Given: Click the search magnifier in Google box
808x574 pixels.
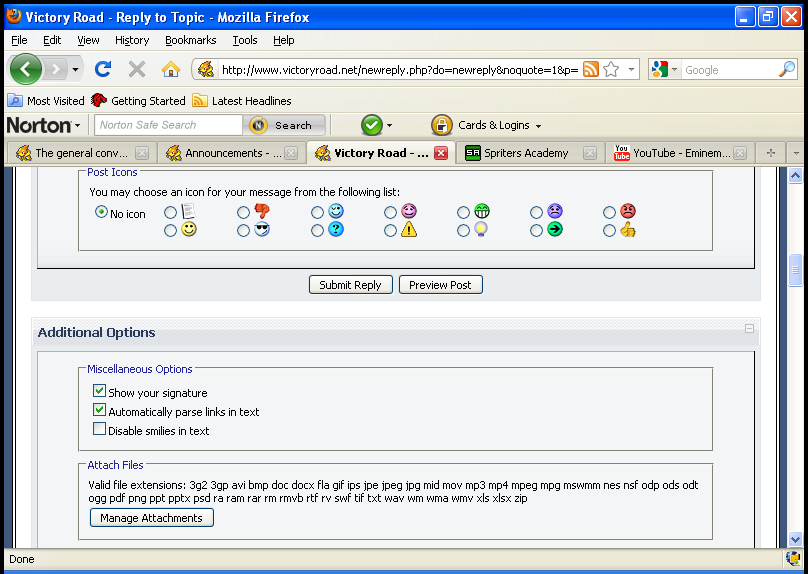Looking at the screenshot, I should pos(786,69).
